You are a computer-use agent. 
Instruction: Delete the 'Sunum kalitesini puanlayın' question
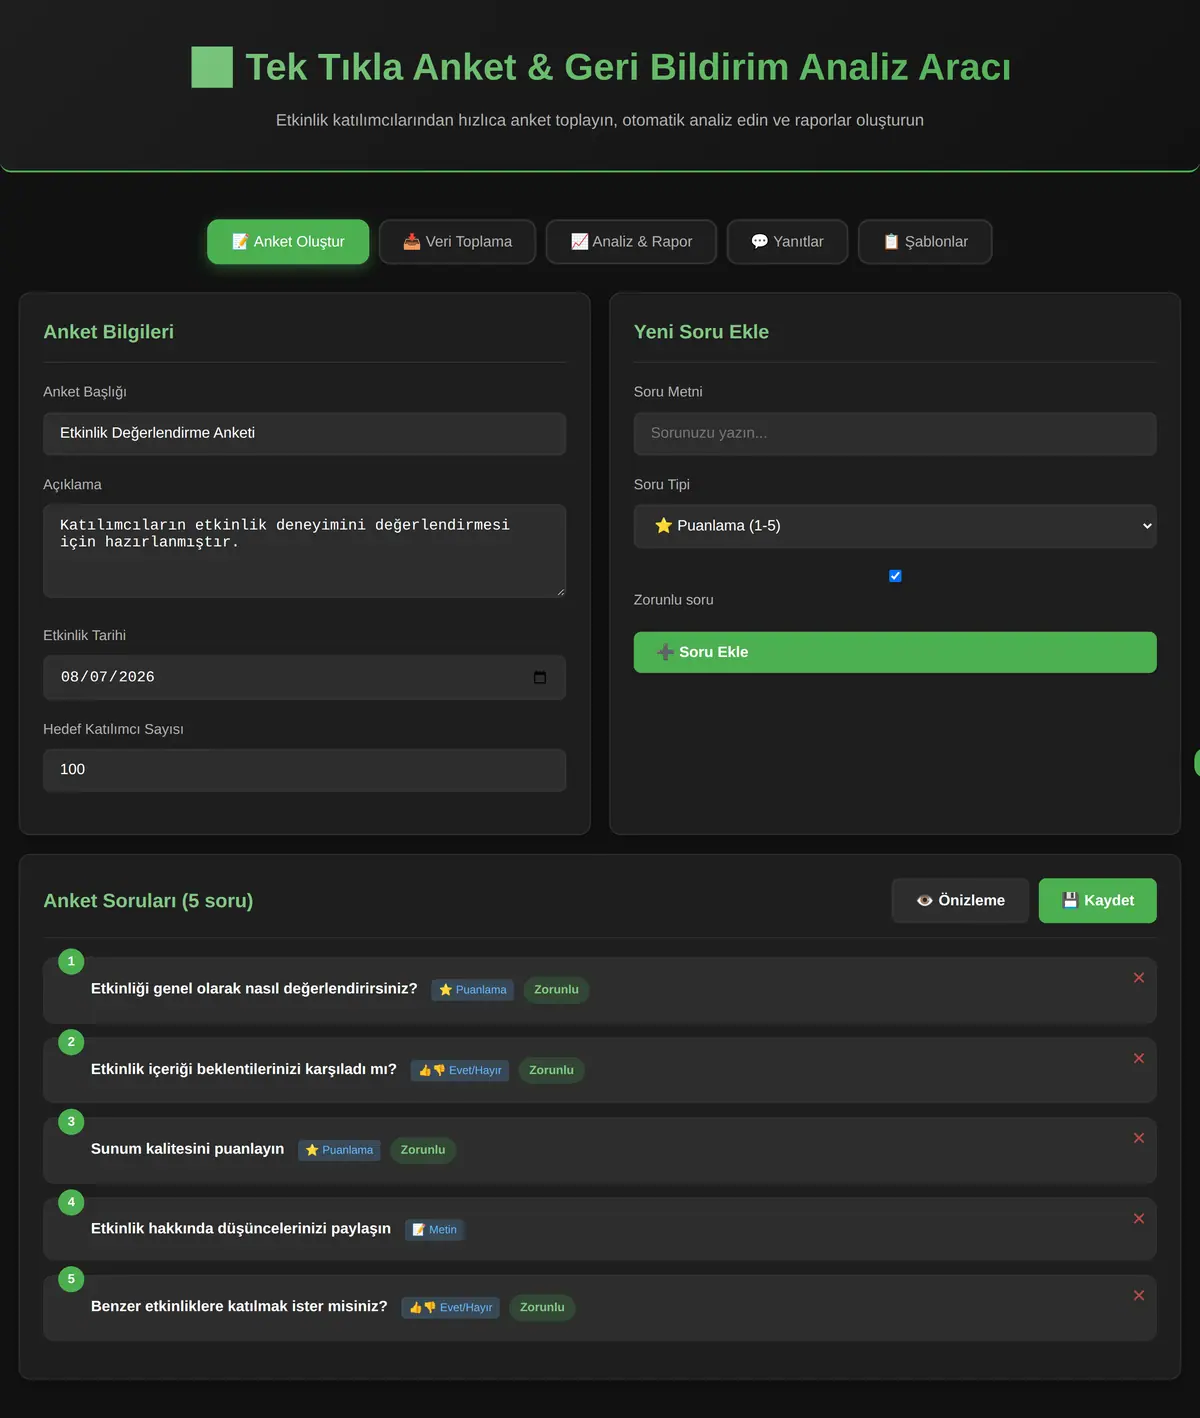1138,1138
